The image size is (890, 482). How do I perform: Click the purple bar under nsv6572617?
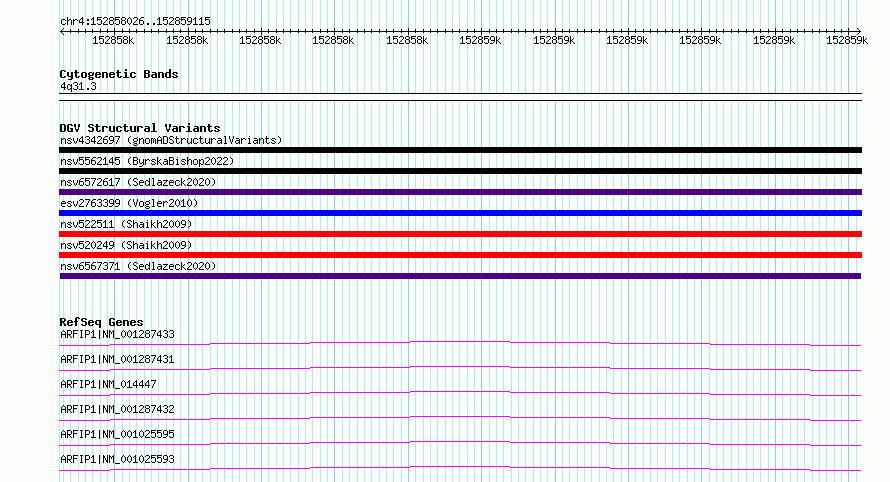[460, 192]
